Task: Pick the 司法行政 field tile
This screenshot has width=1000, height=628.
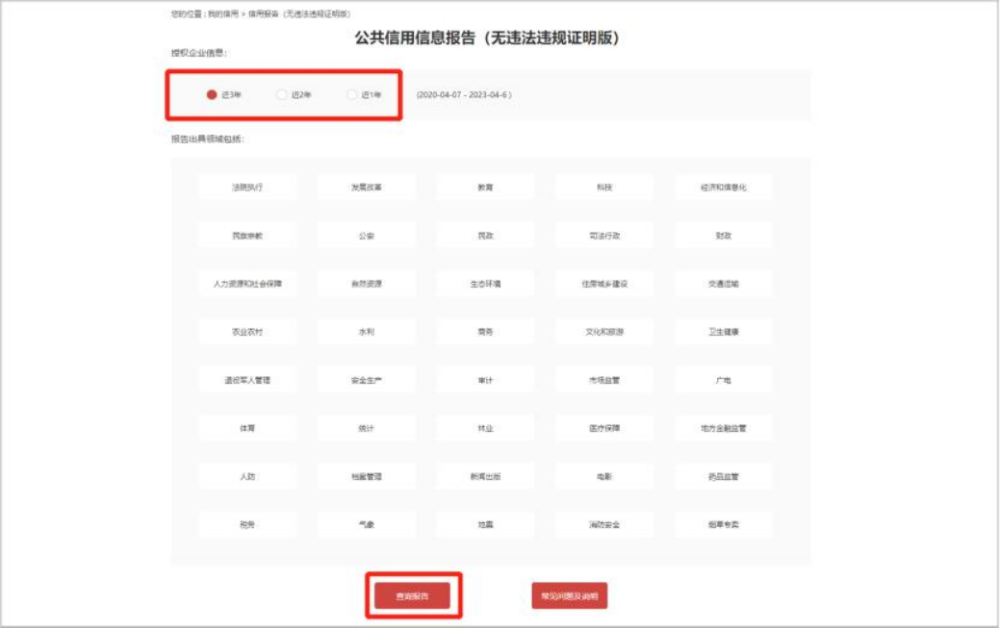Action: pos(604,236)
